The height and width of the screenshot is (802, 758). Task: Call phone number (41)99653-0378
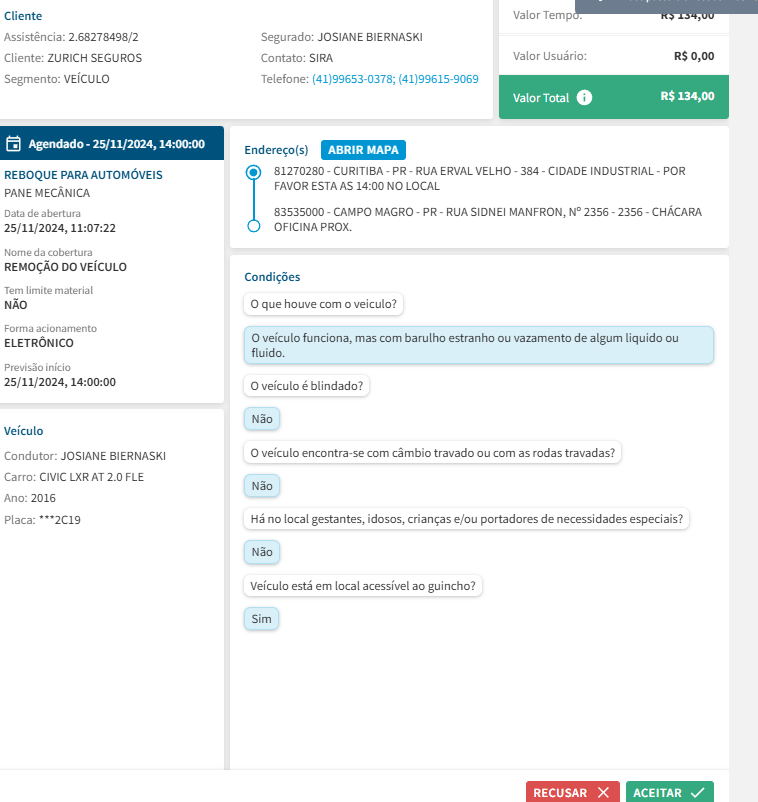[x=352, y=79]
